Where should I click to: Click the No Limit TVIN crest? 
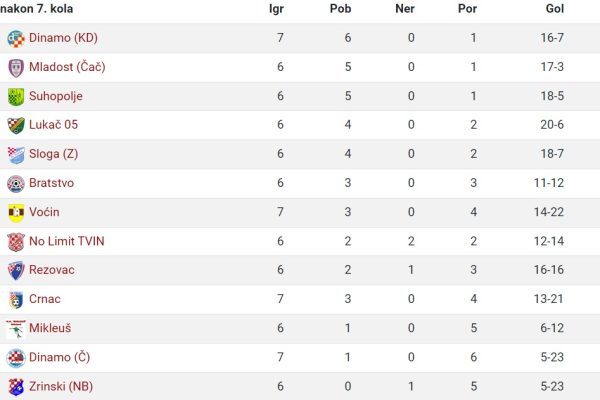(16, 242)
